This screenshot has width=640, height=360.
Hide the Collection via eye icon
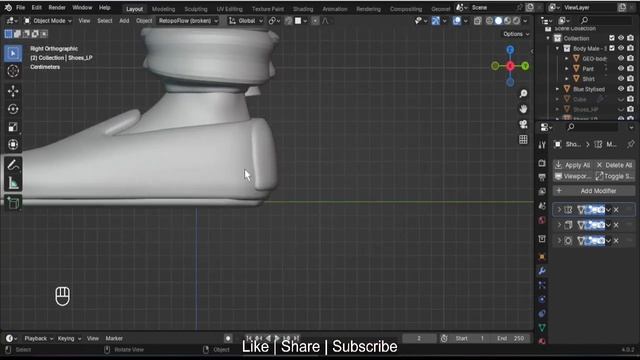[621, 38]
